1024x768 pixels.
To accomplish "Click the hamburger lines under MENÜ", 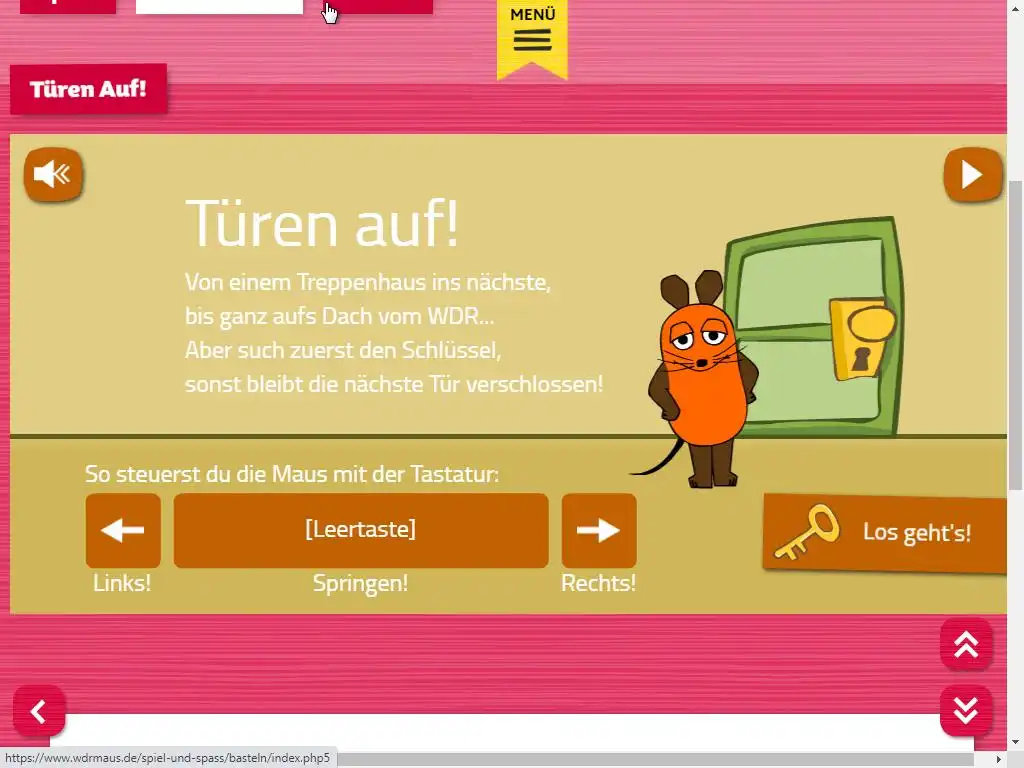I will click(532, 40).
